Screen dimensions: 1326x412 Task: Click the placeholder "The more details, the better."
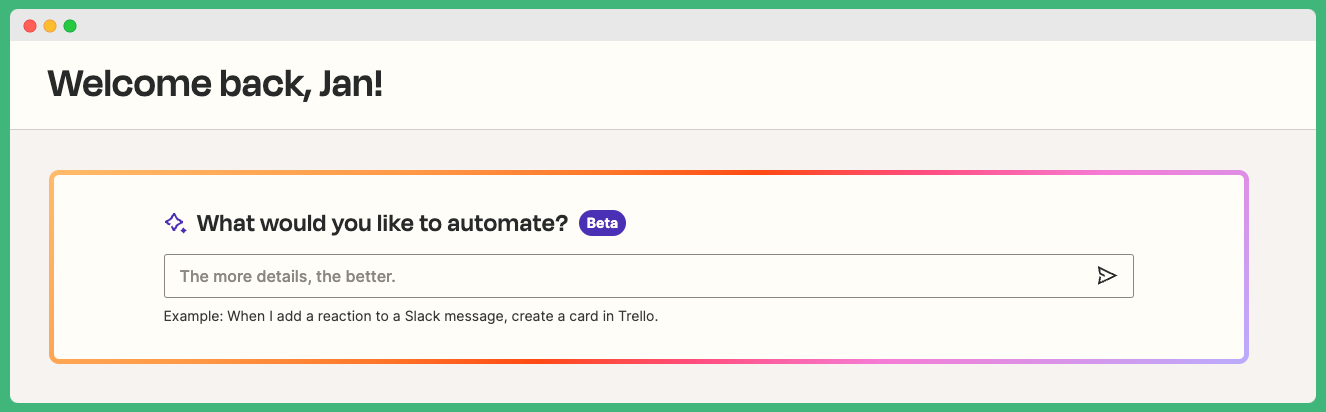pyautogui.click(x=288, y=276)
